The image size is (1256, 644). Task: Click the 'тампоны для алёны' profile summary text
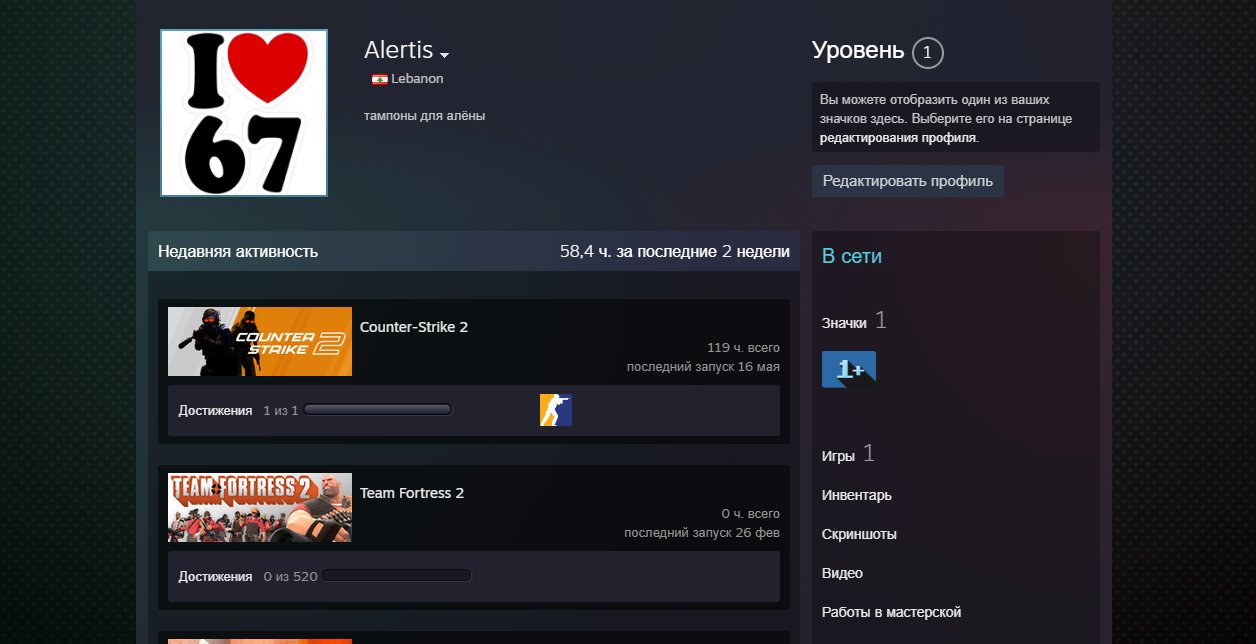[425, 116]
